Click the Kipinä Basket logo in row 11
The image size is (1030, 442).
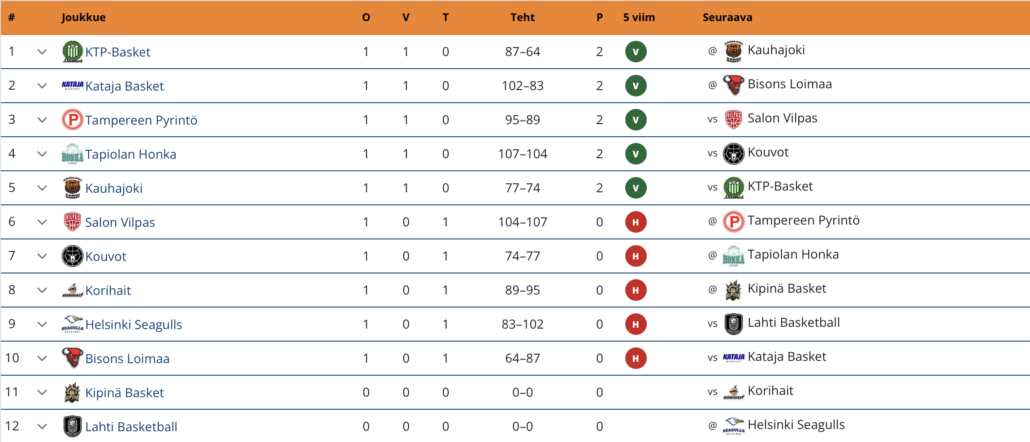tap(72, 393)
